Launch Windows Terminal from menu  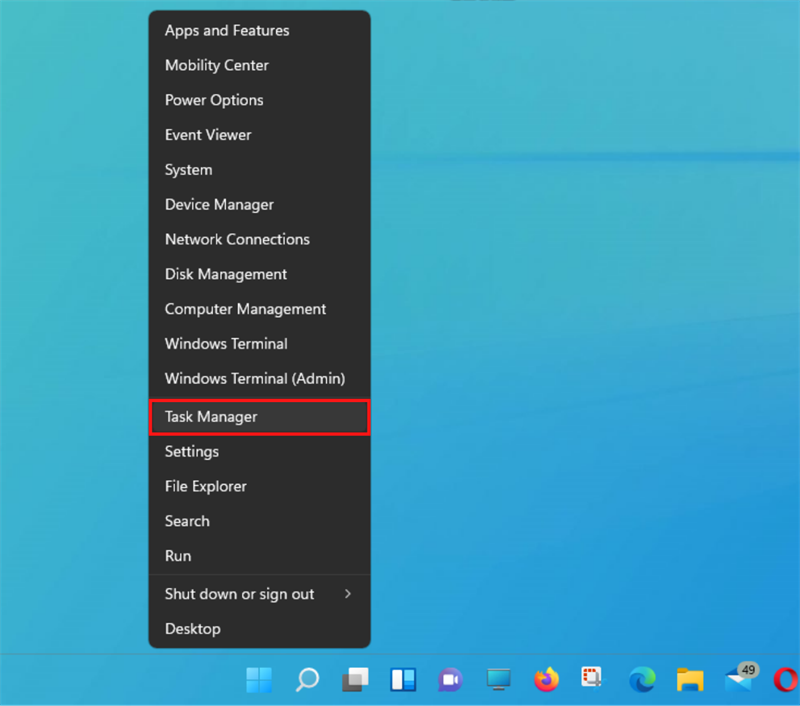[x=259, y=344]
